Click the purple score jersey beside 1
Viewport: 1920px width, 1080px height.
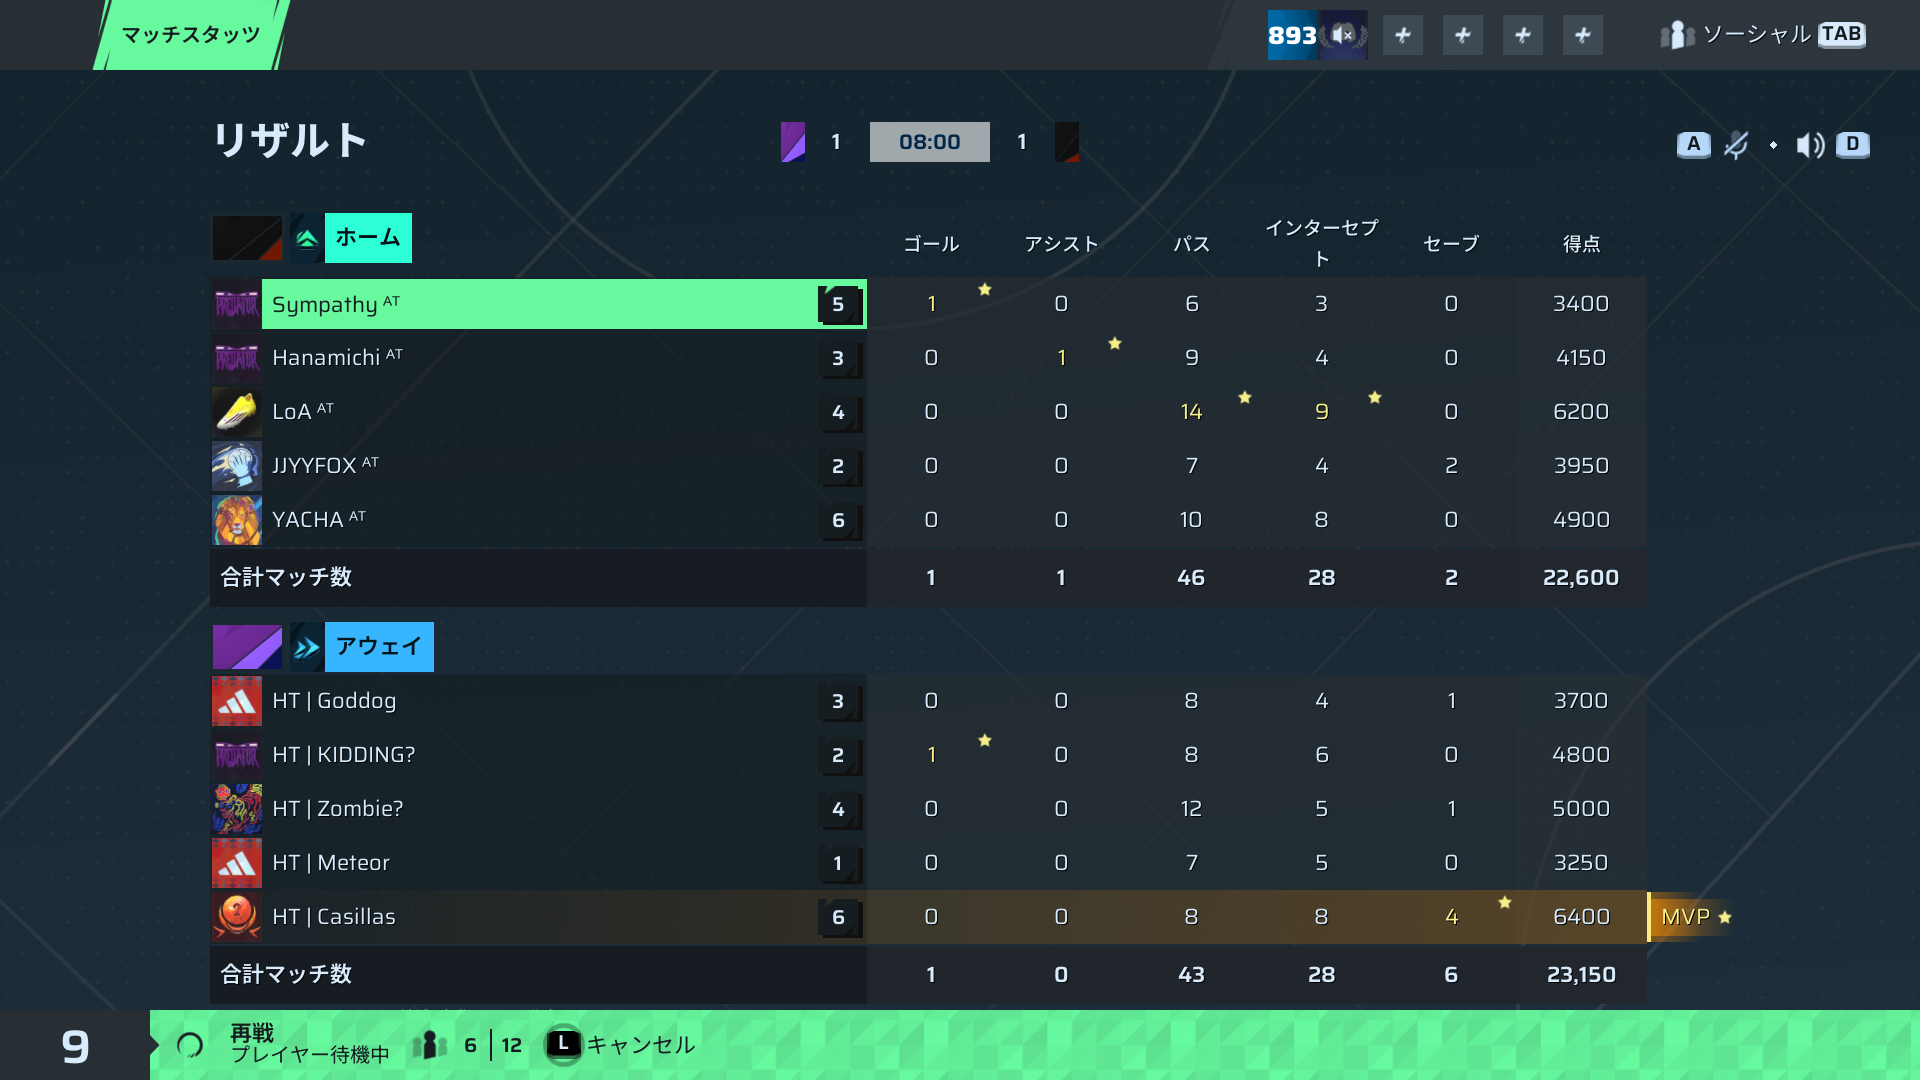pyautogui.click(x=793, y=142)
